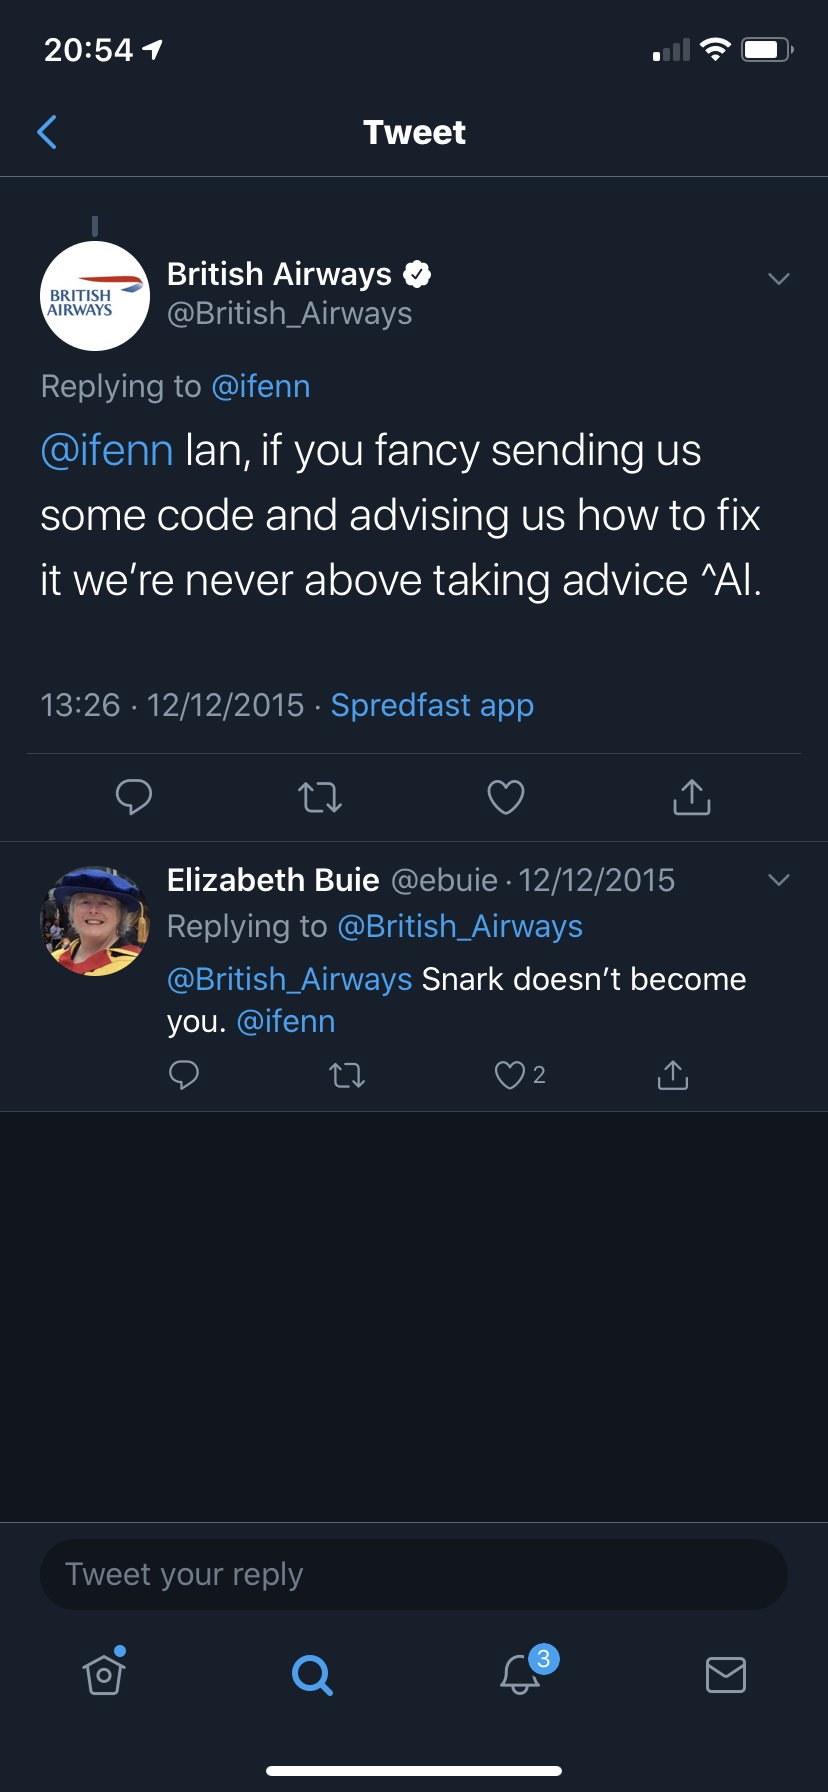Reply to Elizabeth Buie's tweet
This screenshot has height=1792, width=828.
coord(184,1075)
